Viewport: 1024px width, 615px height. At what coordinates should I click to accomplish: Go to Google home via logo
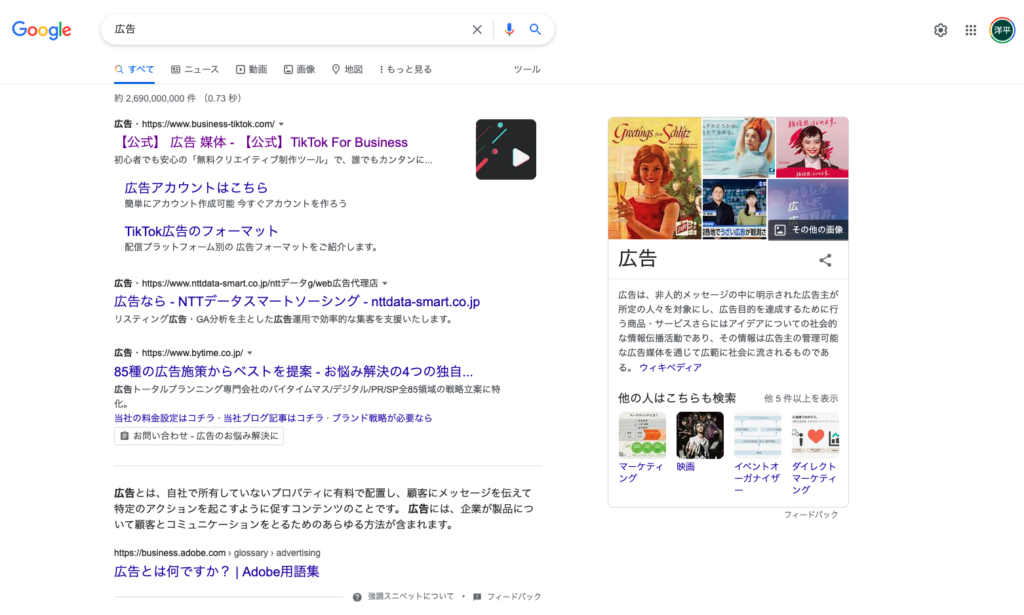pyautogui.click(x=42, y=30)
